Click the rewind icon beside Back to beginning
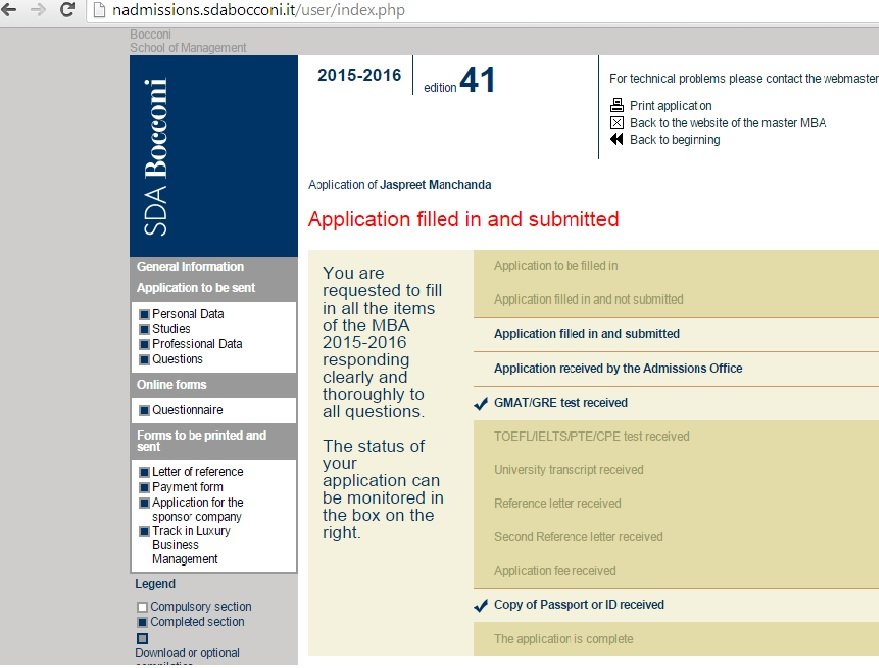The width and height of the screenshot is (879, 668). tap(616, 140)
